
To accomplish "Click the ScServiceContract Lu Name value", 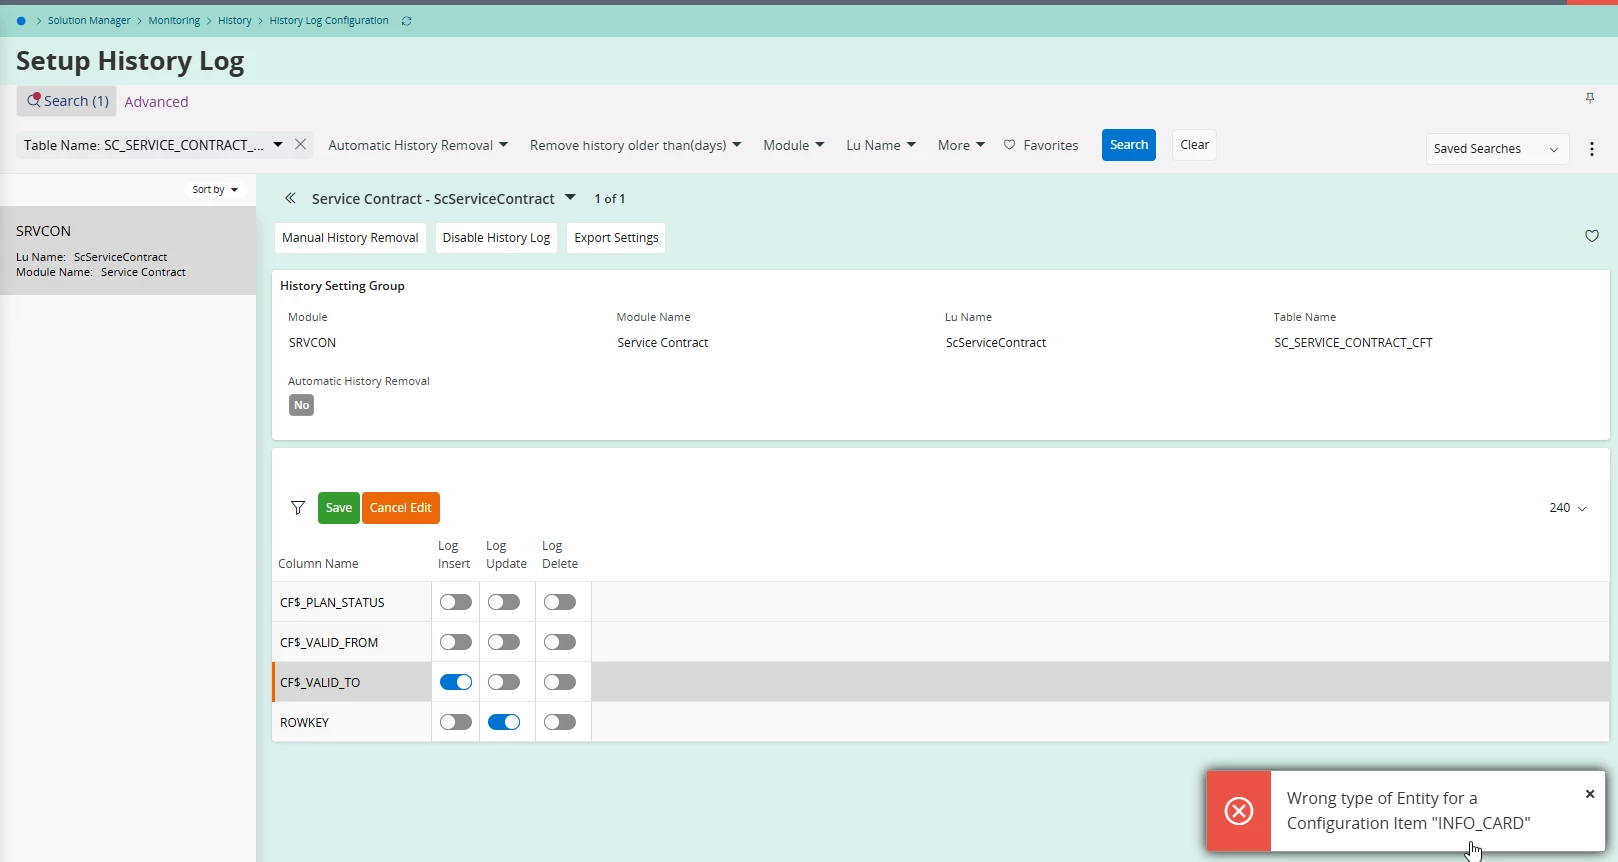I will click(996, 343).
